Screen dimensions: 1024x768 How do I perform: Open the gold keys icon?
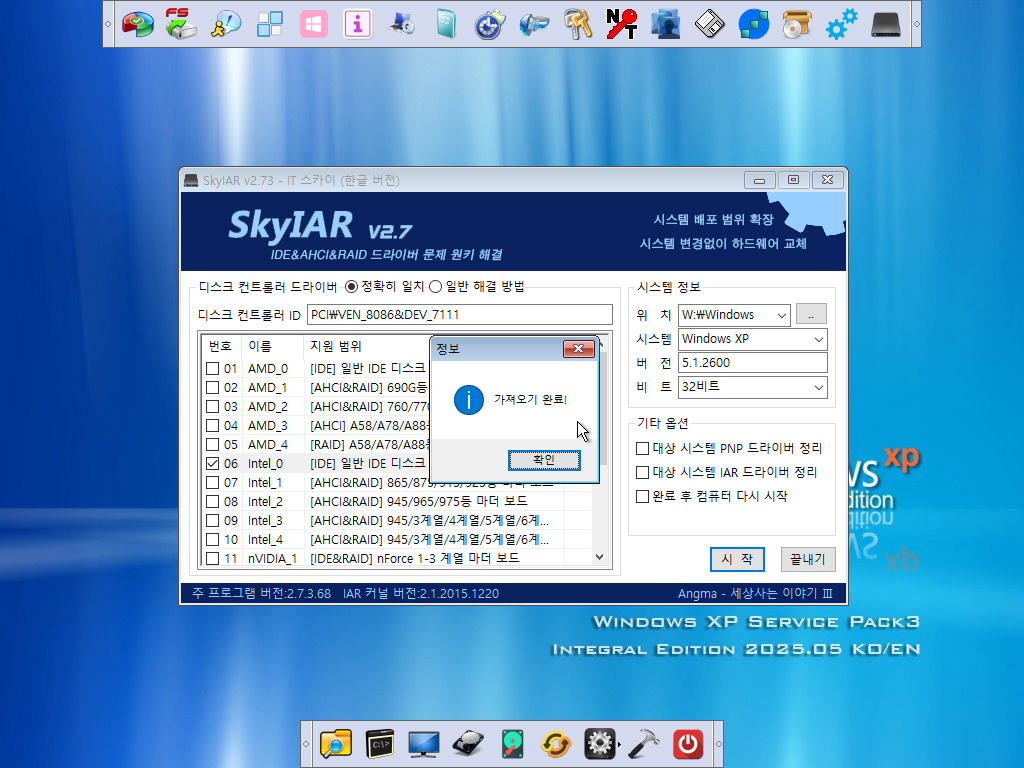tap(578, 24)
